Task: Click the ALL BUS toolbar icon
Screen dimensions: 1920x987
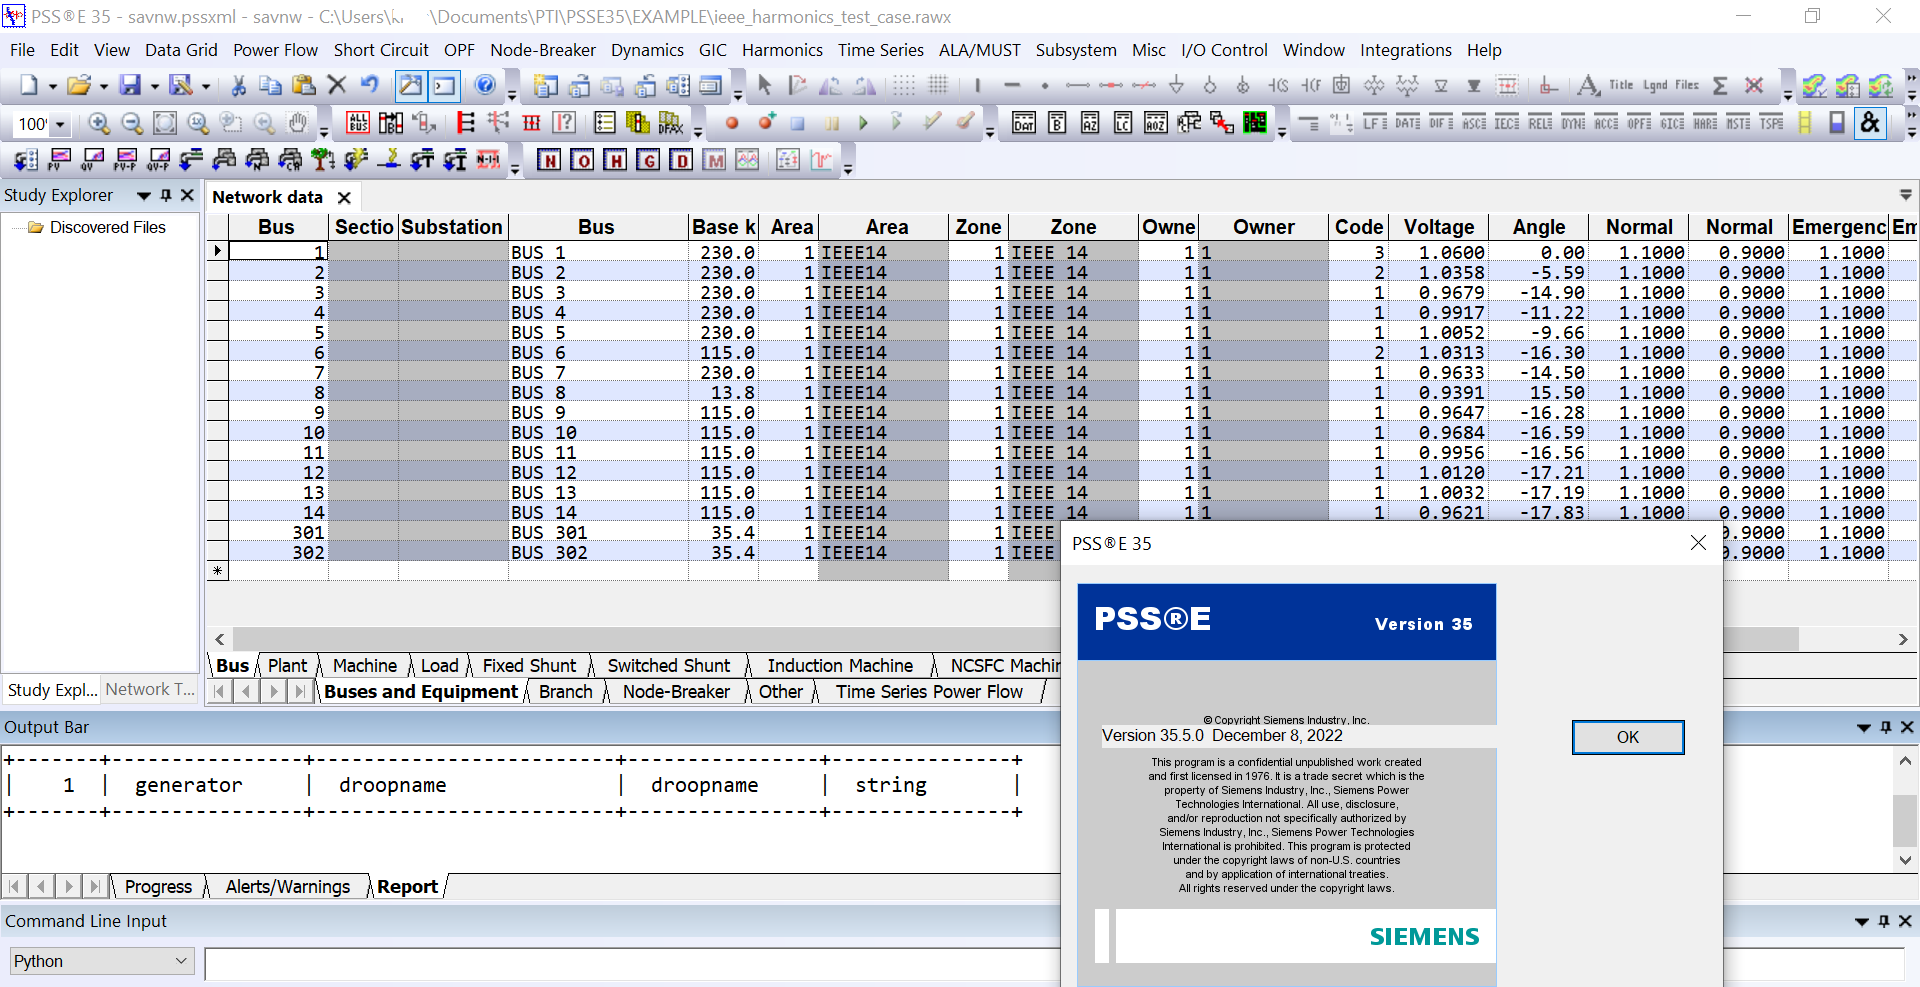Action: pyautogui.click(x=358, y=123)
